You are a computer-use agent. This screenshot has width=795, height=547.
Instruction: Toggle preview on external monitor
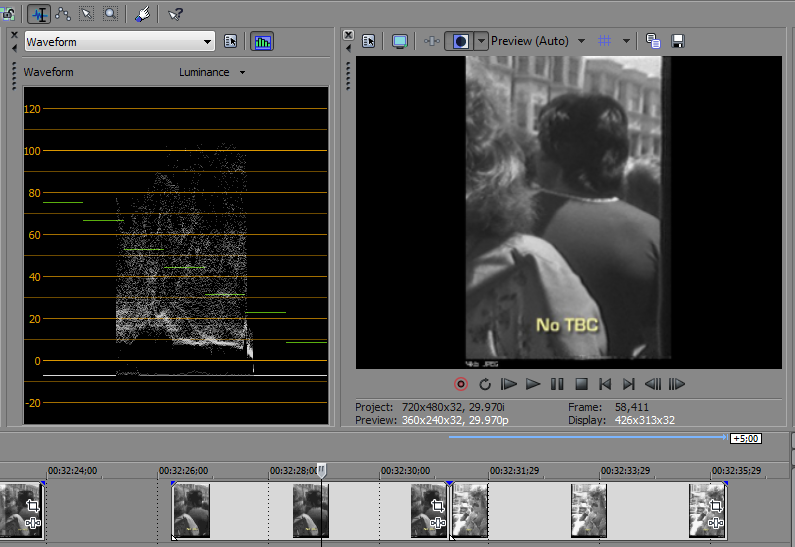click(x=400, y=41)
